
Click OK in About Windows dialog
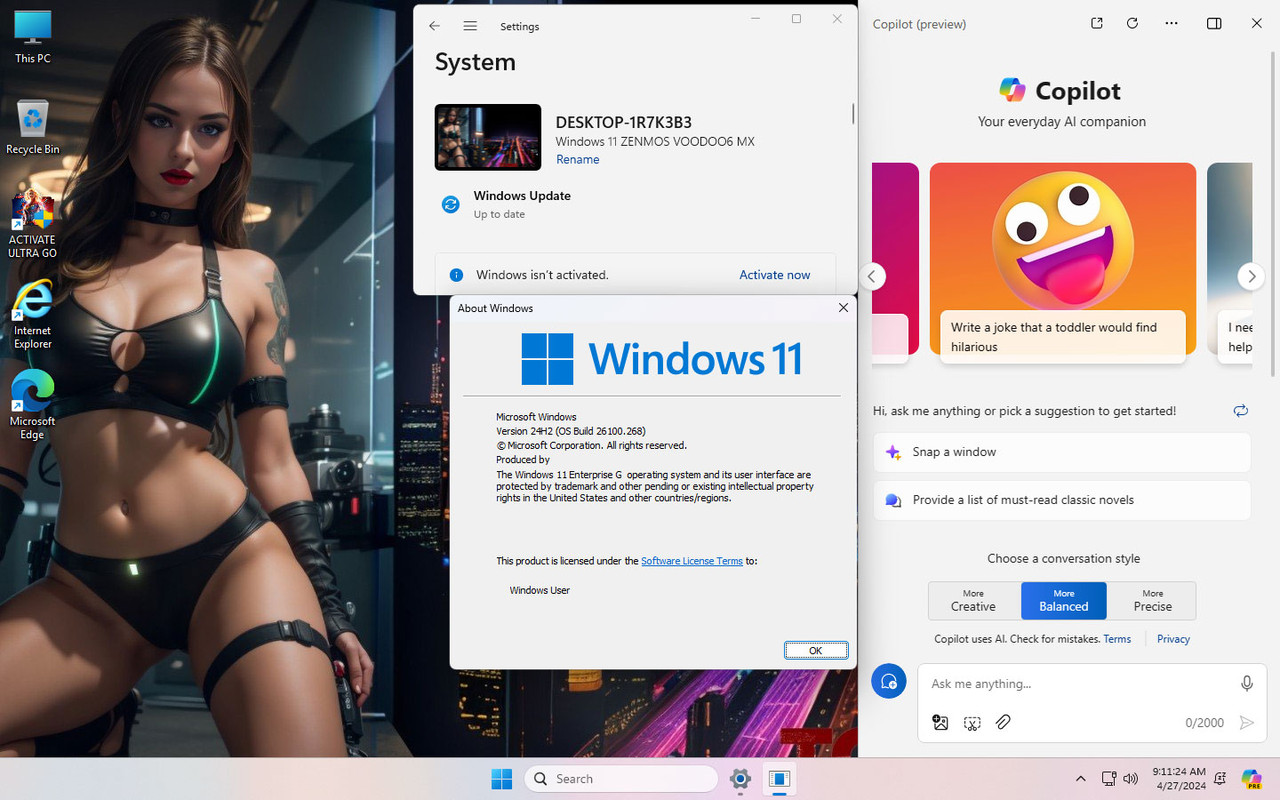(x=816, y=650)
